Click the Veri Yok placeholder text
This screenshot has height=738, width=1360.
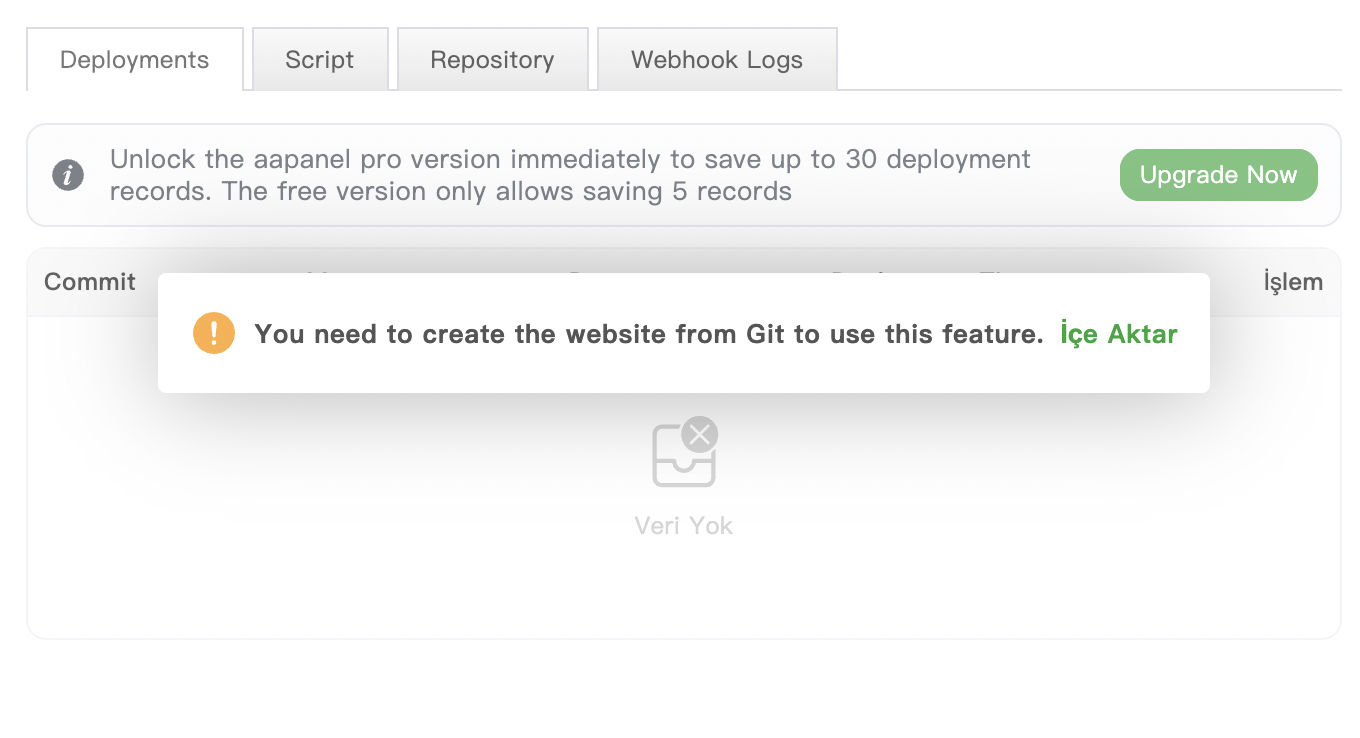pos(684,526)
